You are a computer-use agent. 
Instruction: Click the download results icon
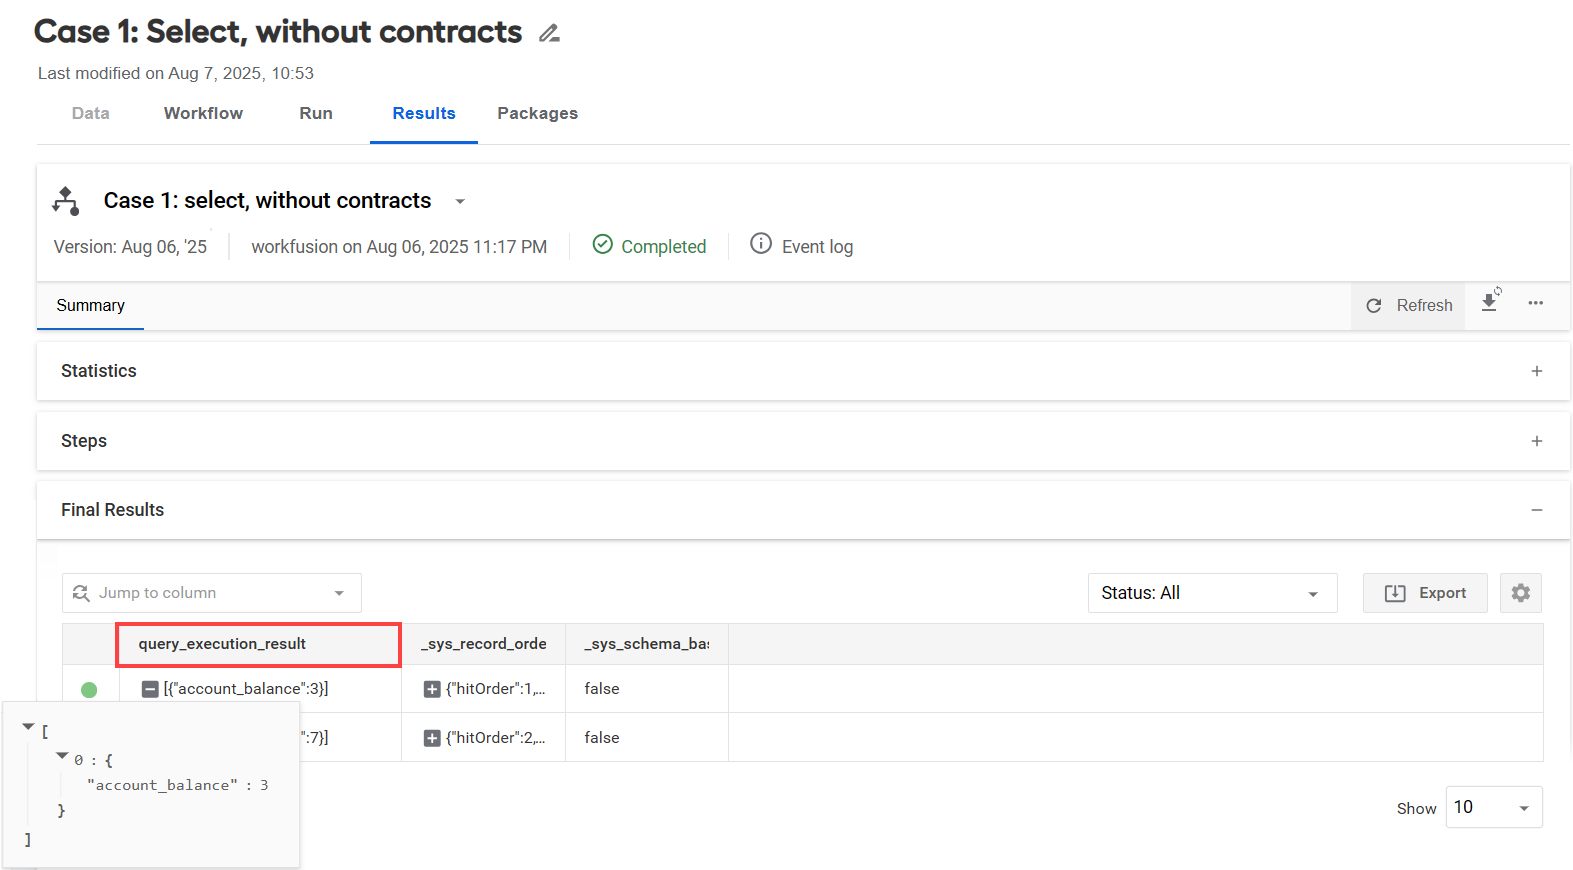1490,300
